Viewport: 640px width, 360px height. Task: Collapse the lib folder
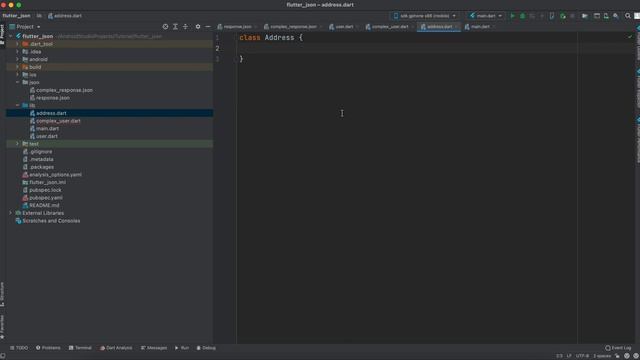point(18,105)
